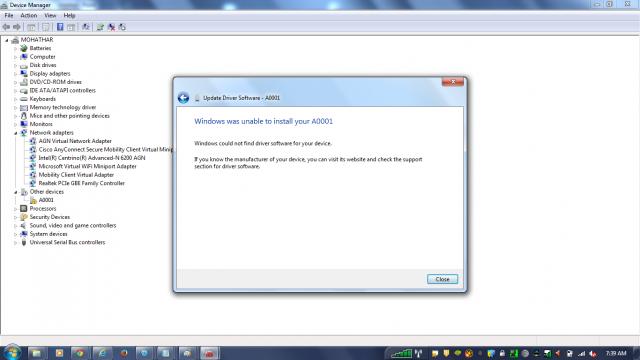Open Firefox from the taskbar
This screenshot has height=360, width=640.
click(x=123, y=353)
